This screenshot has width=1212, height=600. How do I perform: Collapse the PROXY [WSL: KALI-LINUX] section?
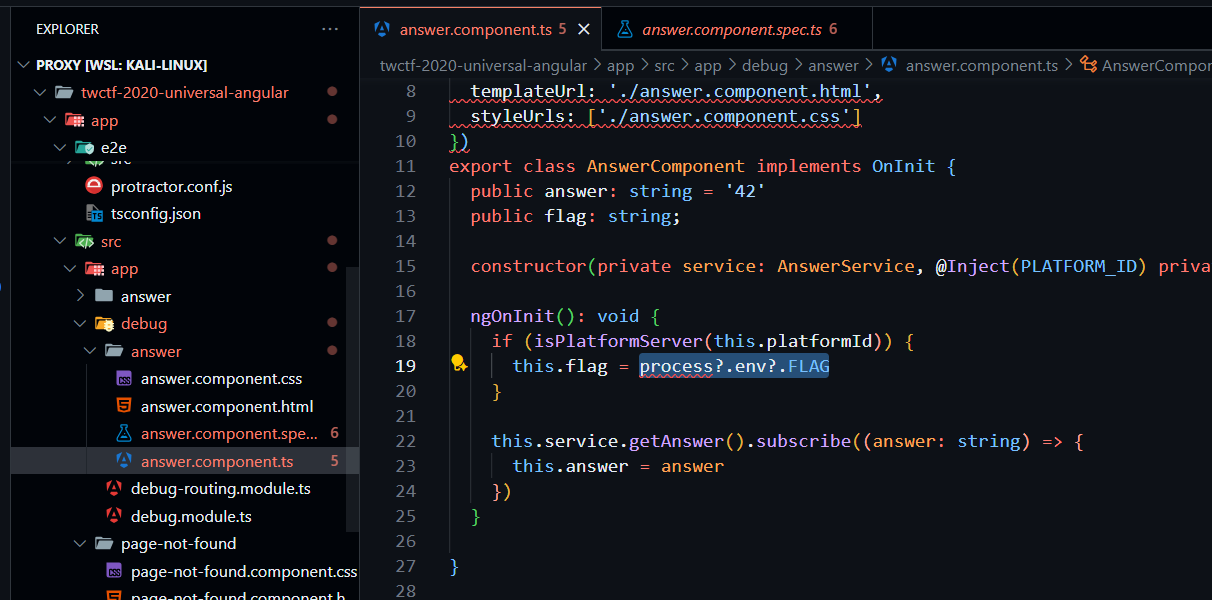click(x=24, y=65)
